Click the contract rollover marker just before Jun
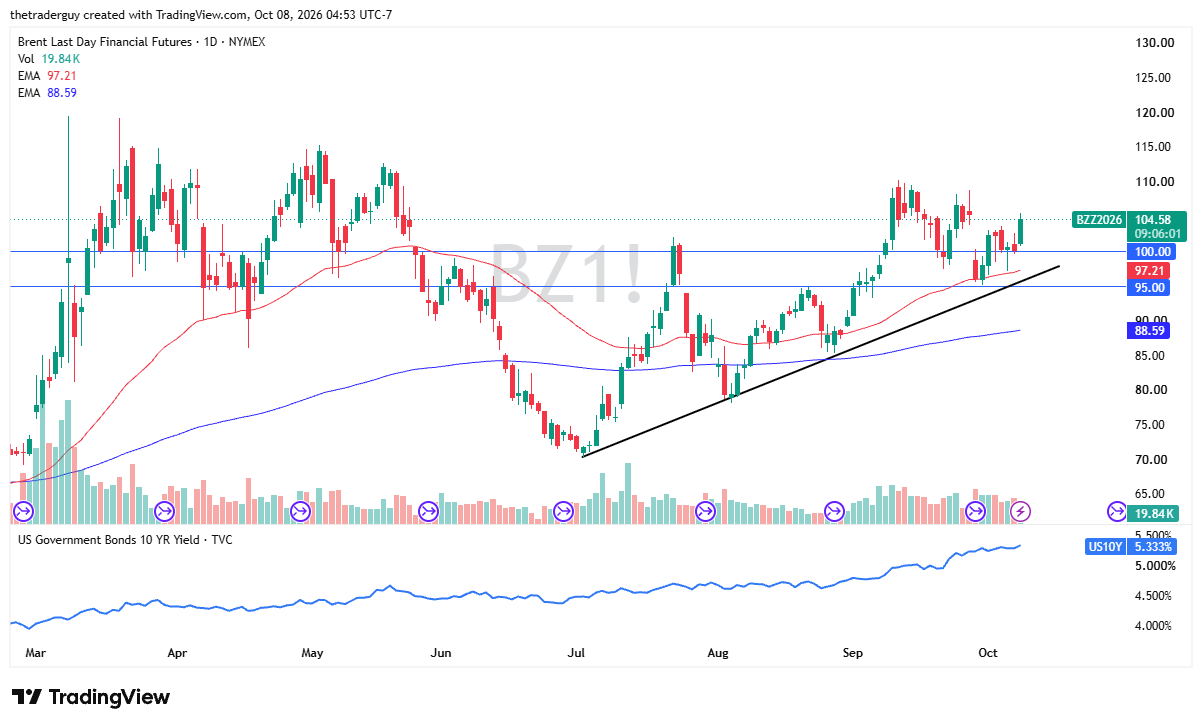1202x727 pixels. click(x=429, y=512)
